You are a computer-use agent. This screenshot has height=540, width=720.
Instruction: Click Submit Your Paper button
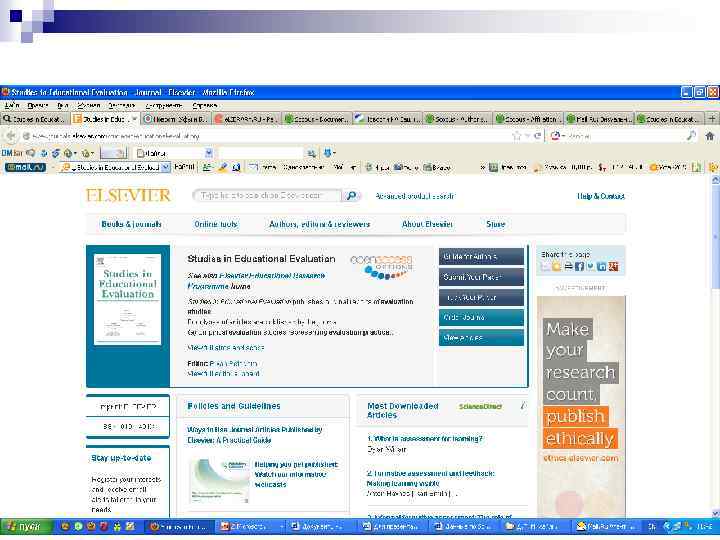point(481,277)
